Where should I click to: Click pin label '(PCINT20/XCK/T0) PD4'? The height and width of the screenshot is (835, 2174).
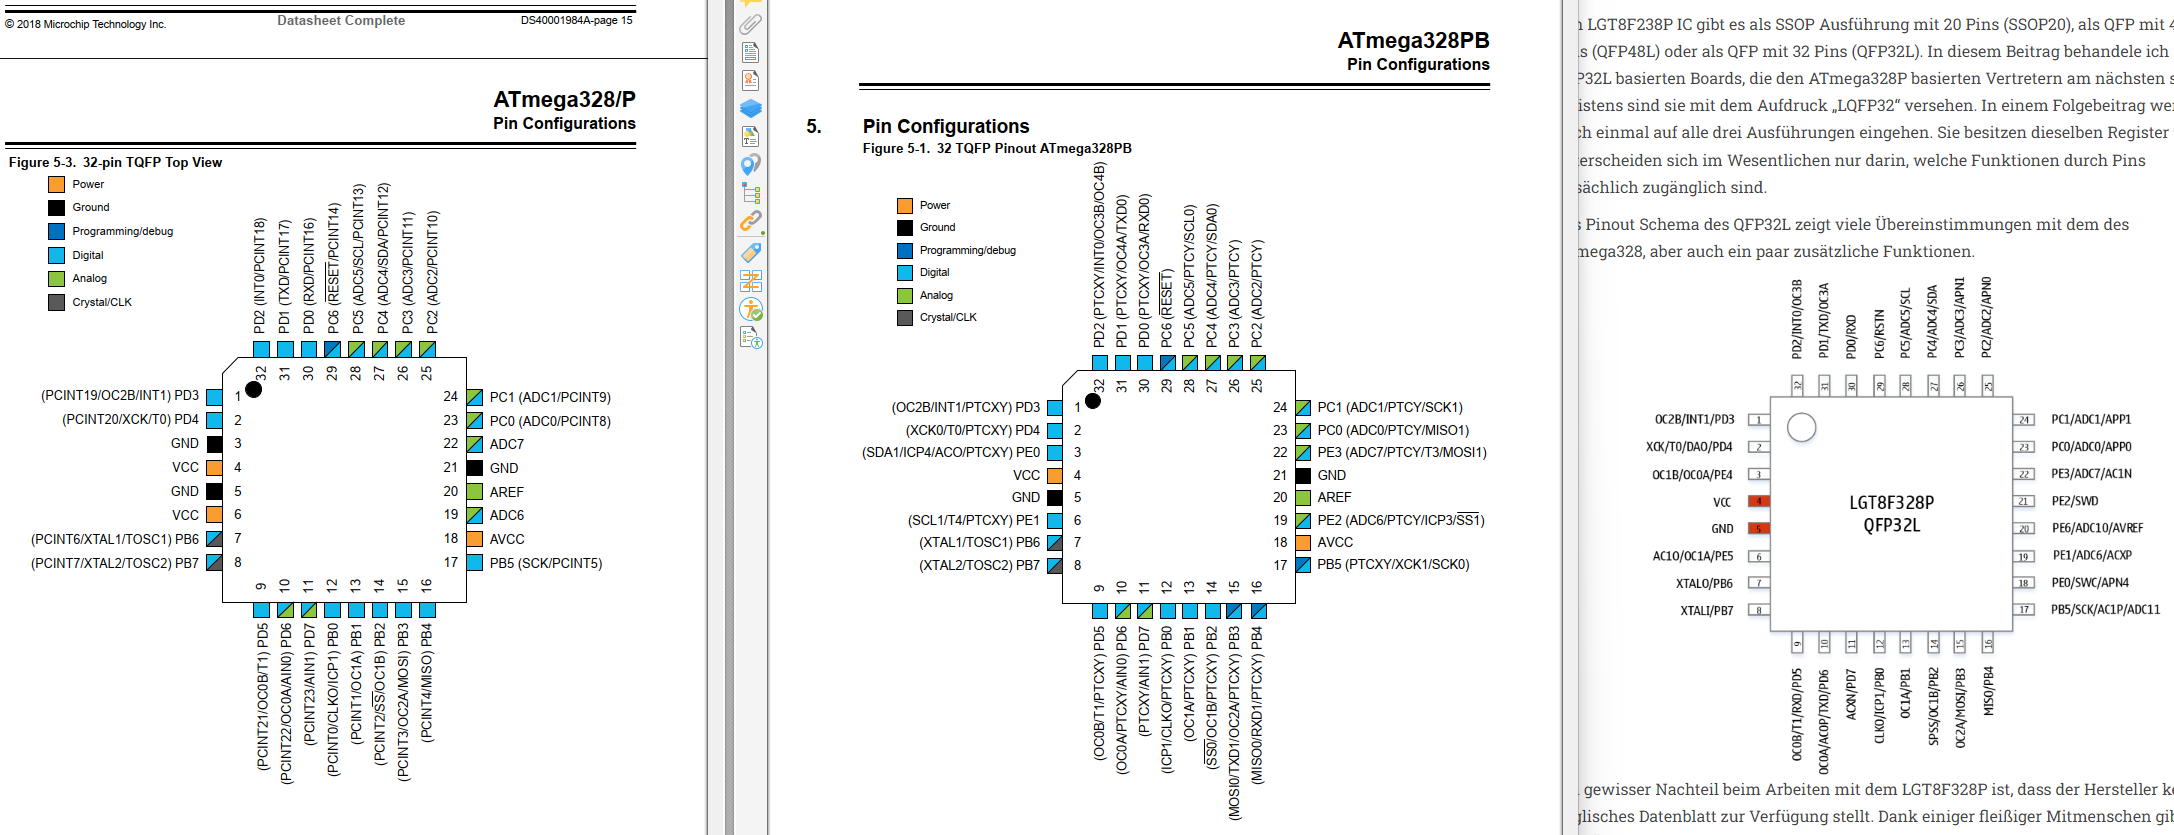point(131,420)
